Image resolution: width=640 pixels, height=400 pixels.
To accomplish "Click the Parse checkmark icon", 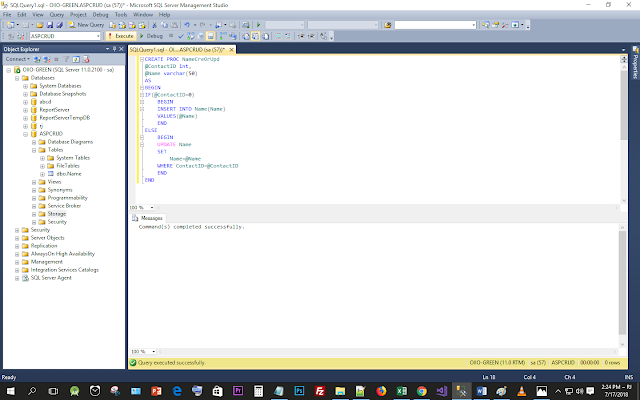I will (181, 36).
